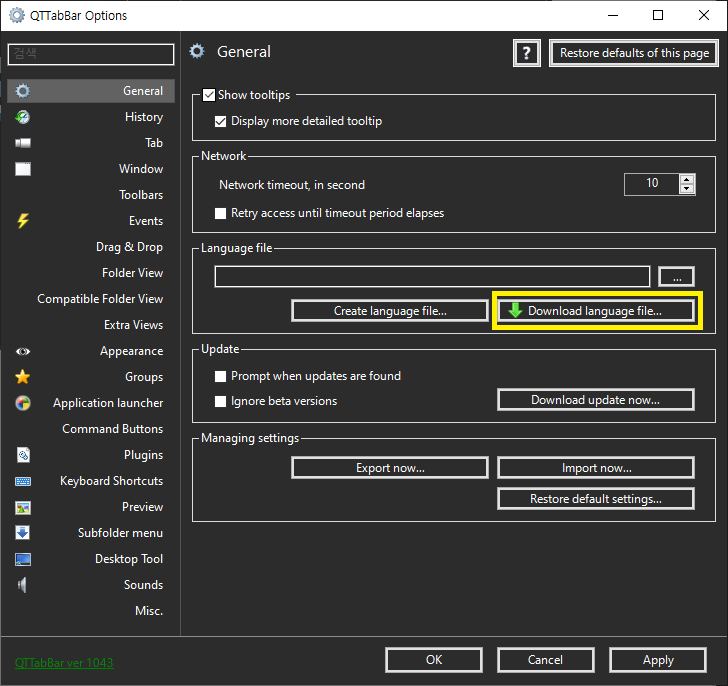Click the History clock icon in sidebar
The width and height of the screenshot is (728, 686).
[x=23, y=117]
